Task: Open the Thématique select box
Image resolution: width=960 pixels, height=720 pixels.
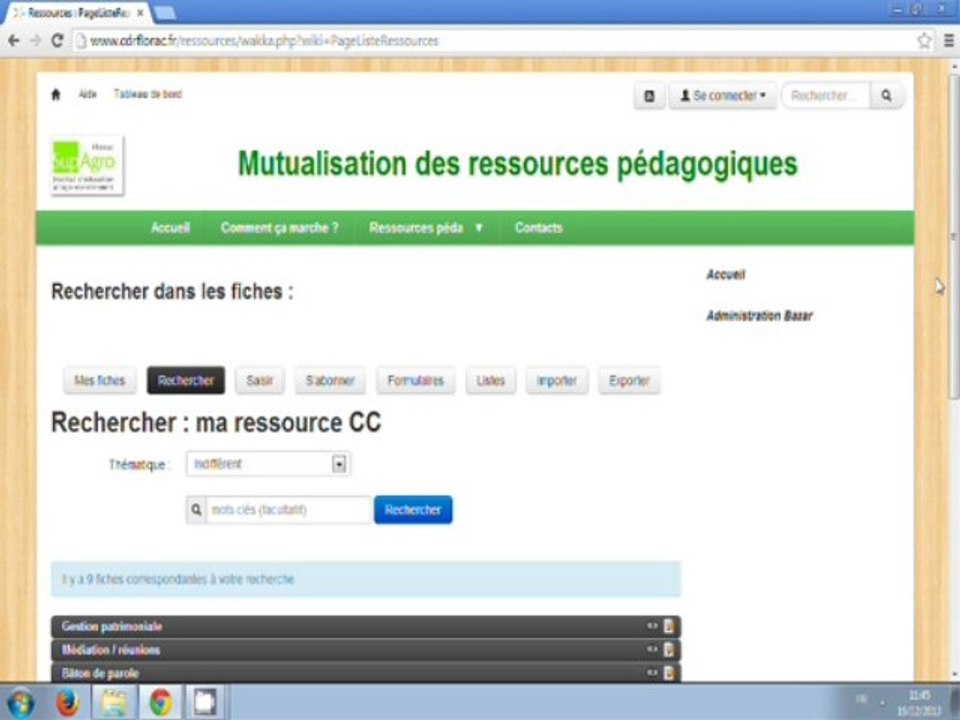Action: (x=268, y=464)
